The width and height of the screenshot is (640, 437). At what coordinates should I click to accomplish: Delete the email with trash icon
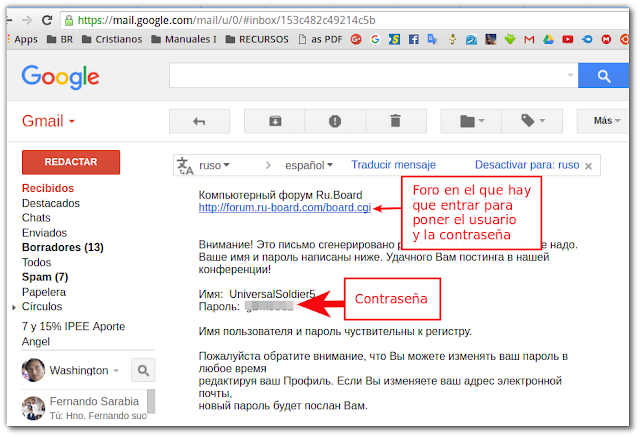(396, 121)
